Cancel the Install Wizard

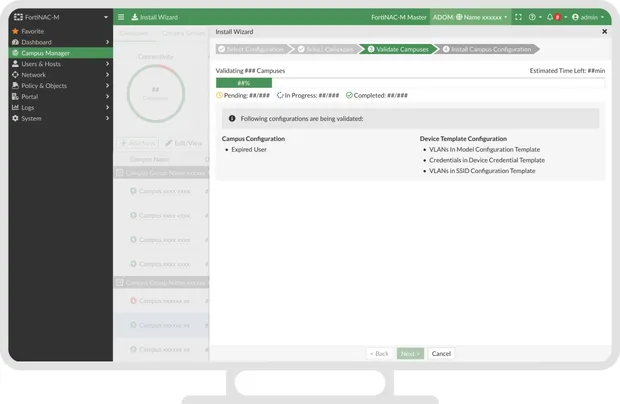441,353
